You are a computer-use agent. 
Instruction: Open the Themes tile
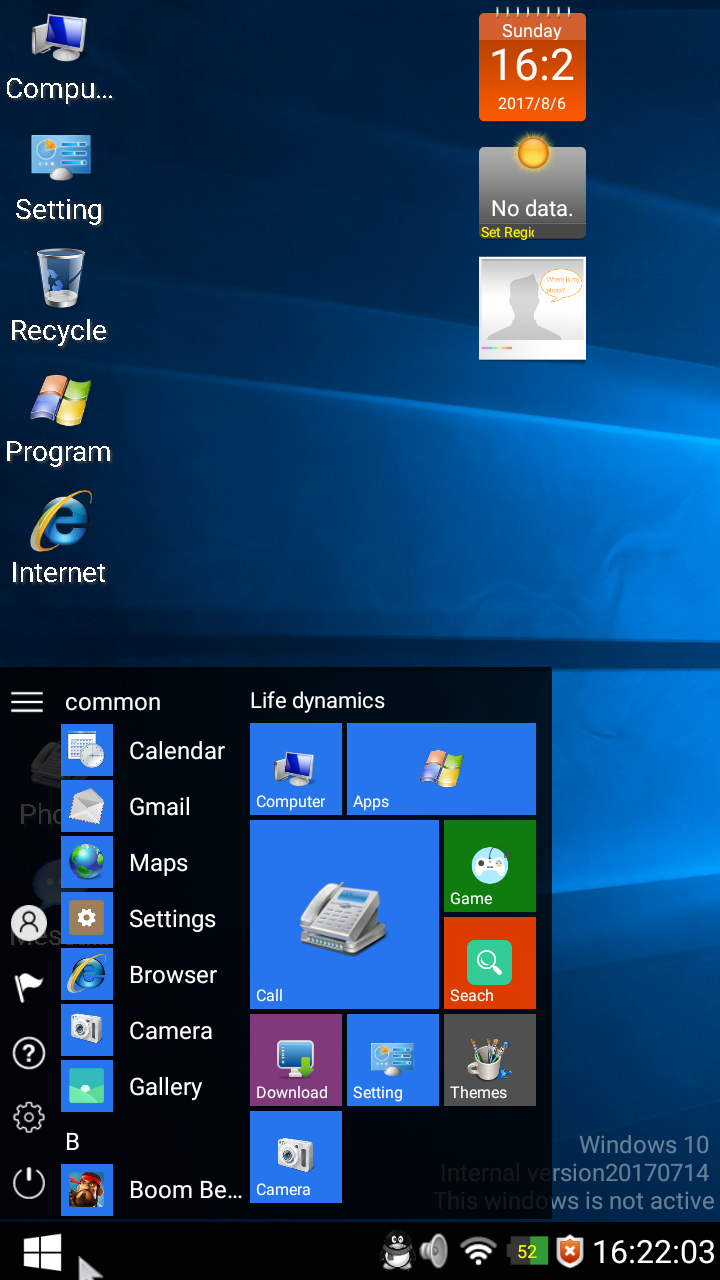(490, 1061)
